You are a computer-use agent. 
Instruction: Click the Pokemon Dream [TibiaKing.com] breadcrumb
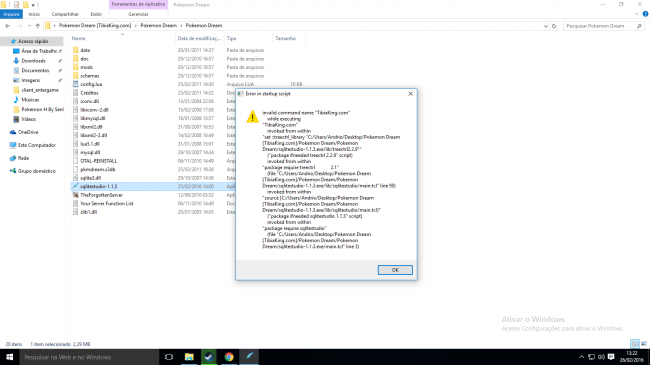95,26
